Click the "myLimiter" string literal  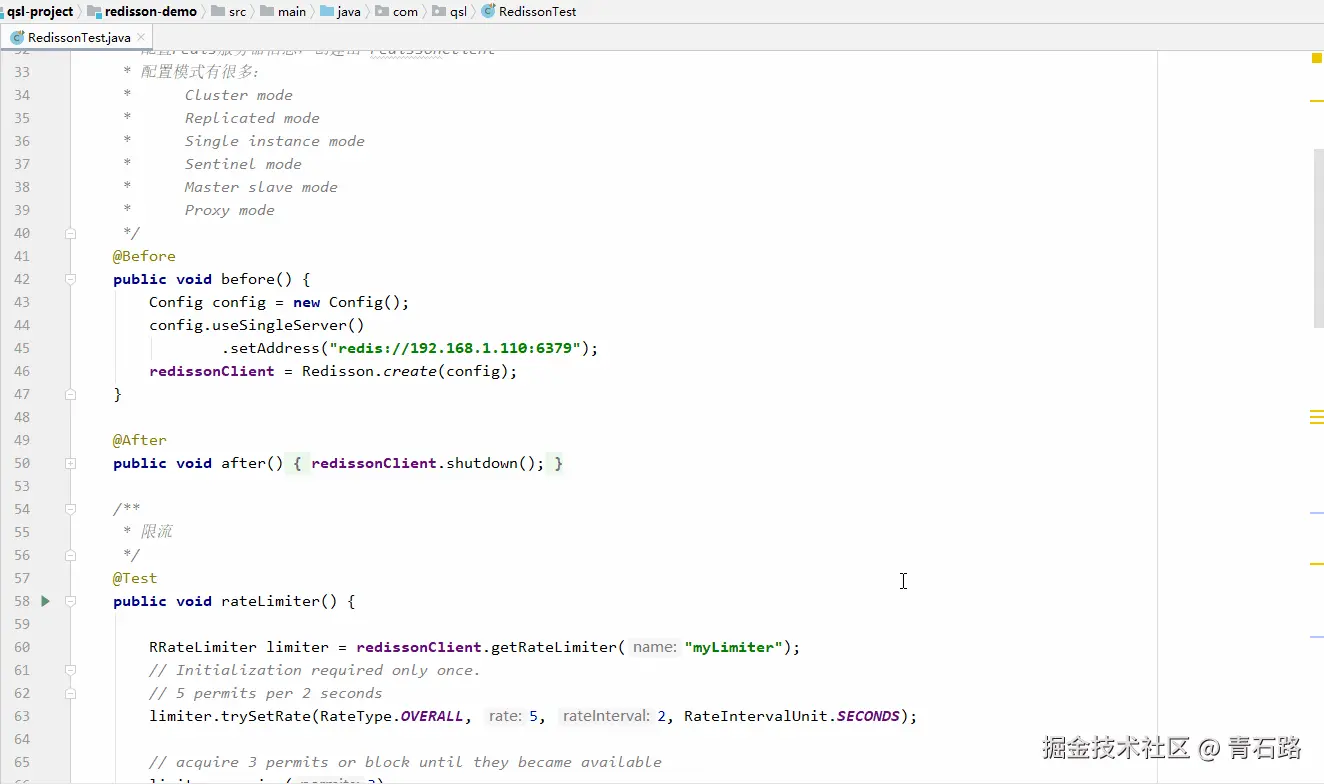(x=734, y=647)
